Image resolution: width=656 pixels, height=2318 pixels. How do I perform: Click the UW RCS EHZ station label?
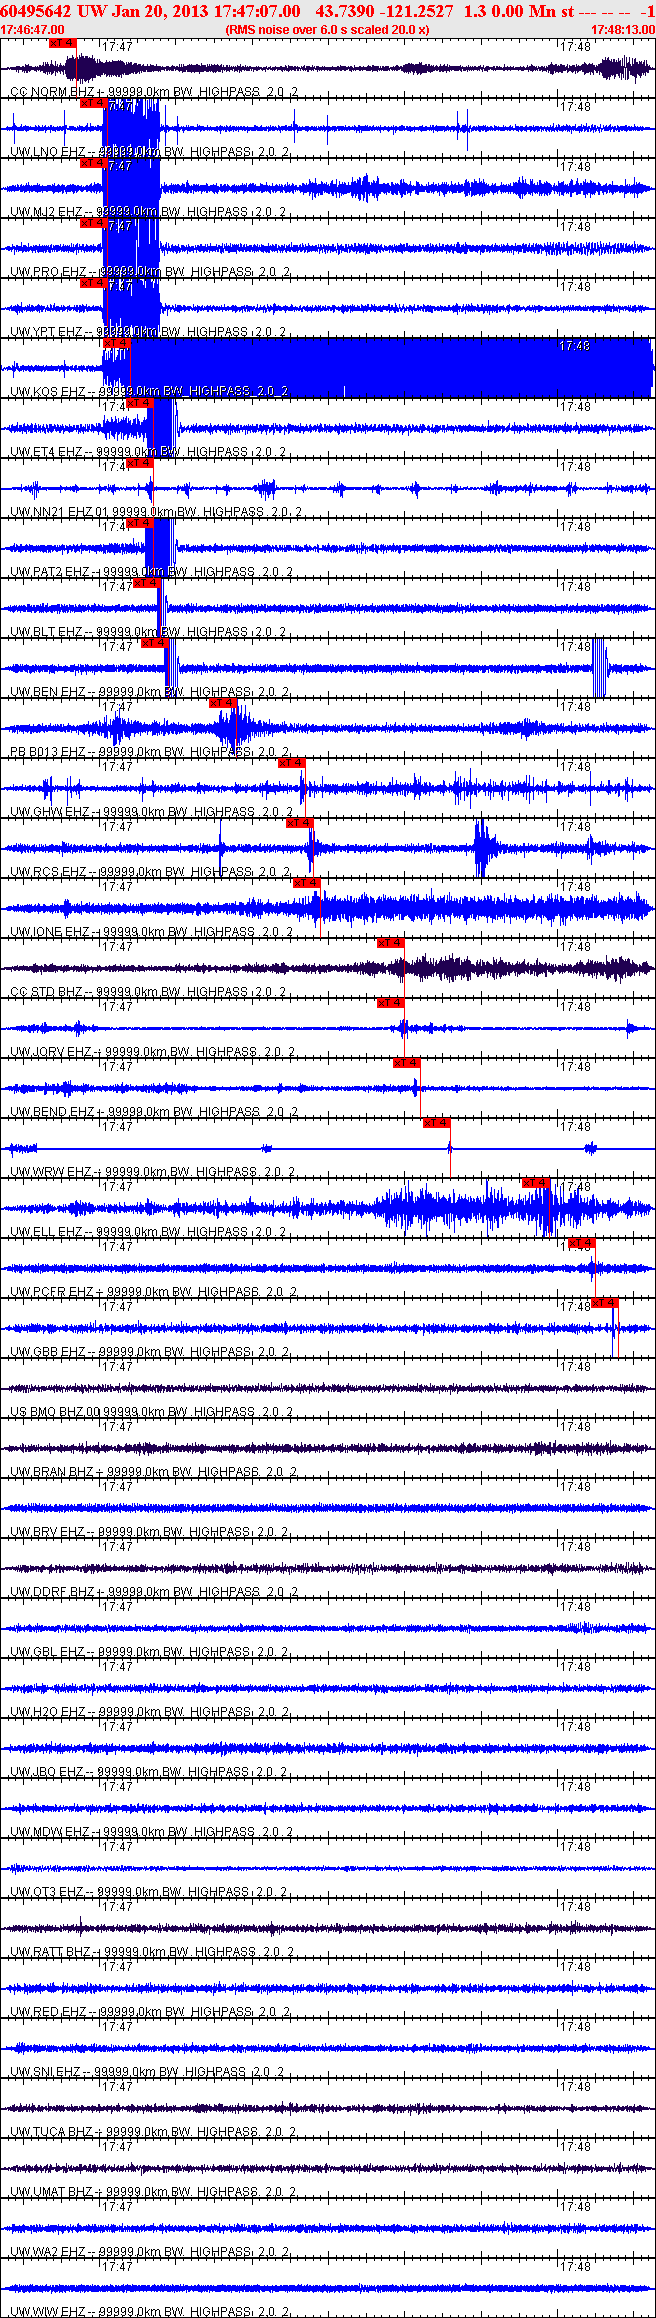click(150, 872)
